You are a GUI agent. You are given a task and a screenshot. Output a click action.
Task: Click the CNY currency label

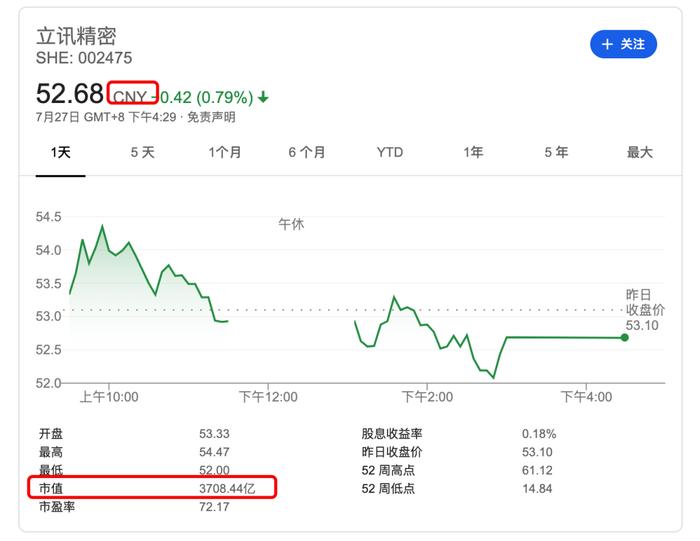130,96
